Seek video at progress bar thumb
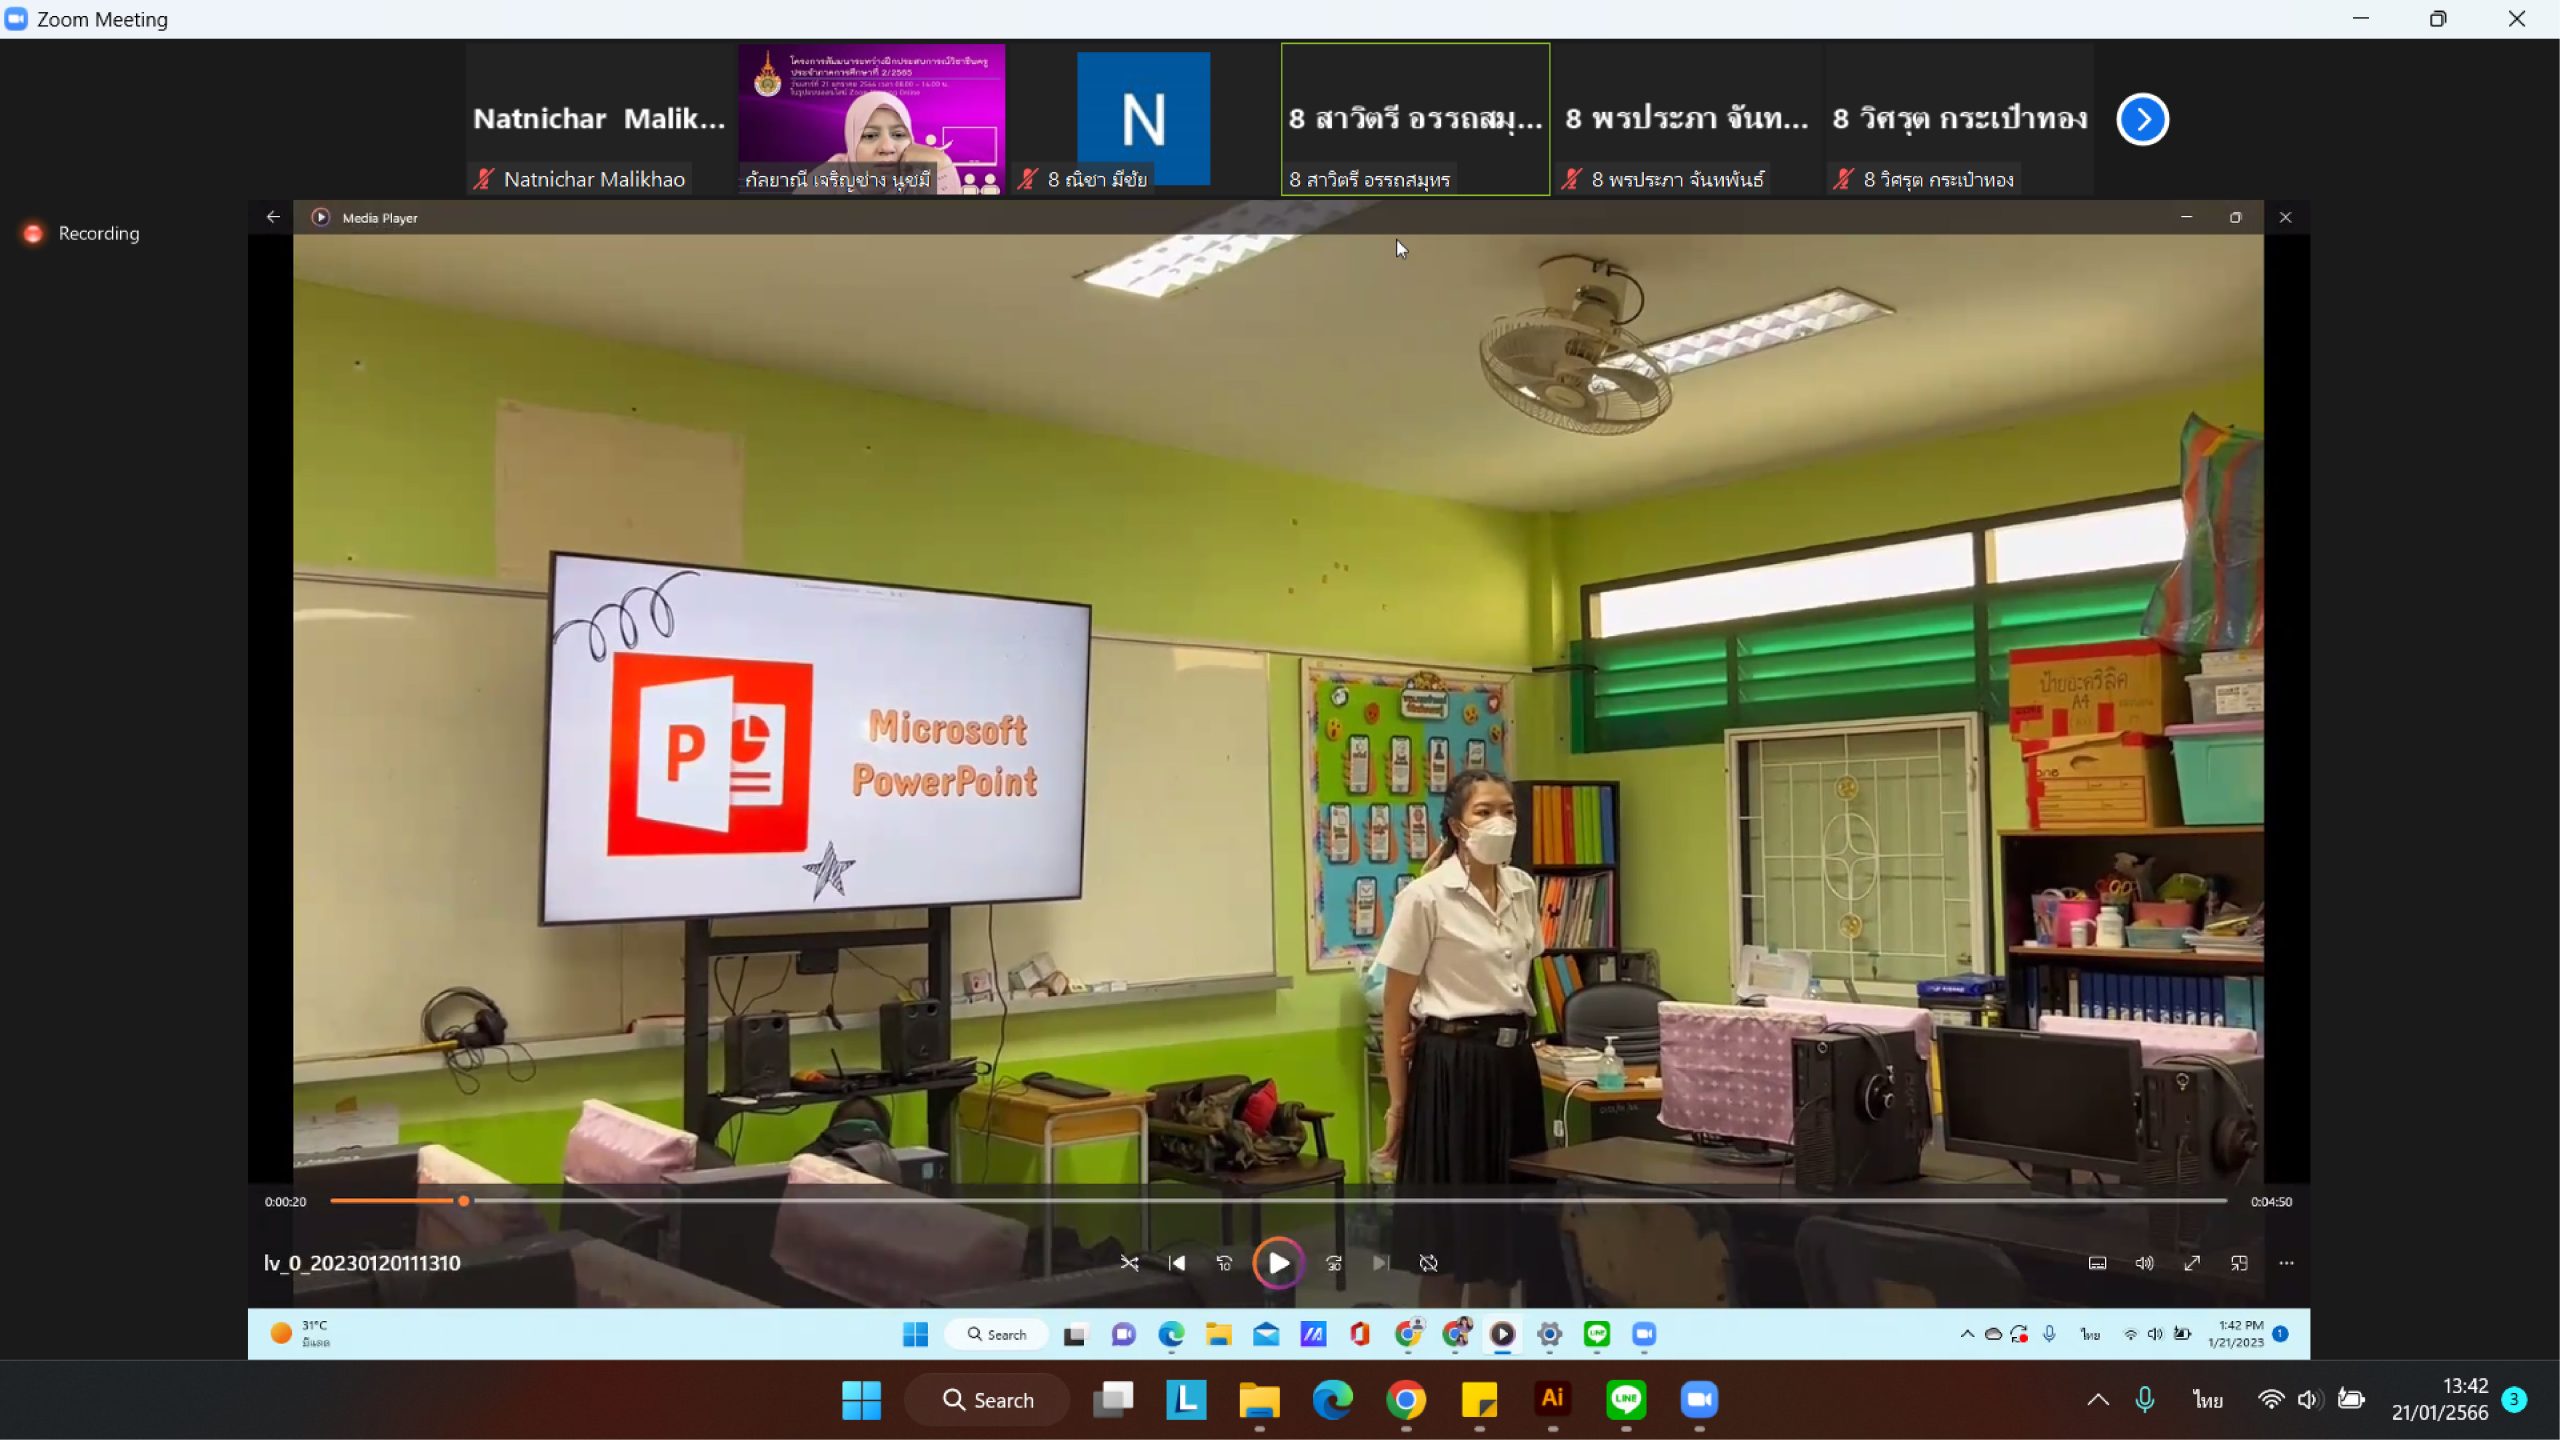 pos(464,1201)
